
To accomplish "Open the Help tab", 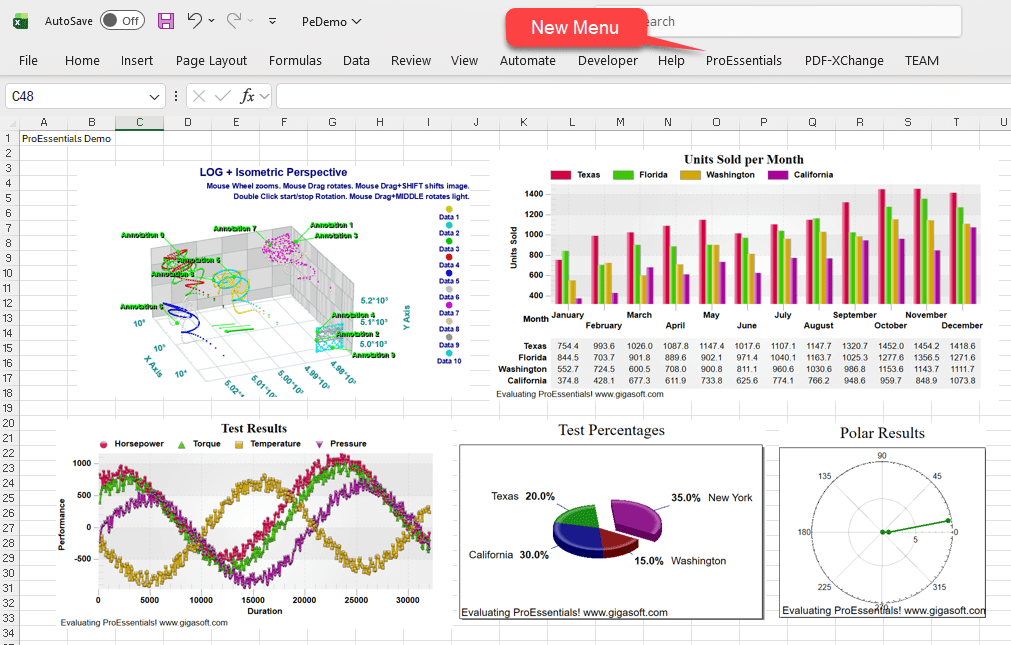I will coord(671,61).
